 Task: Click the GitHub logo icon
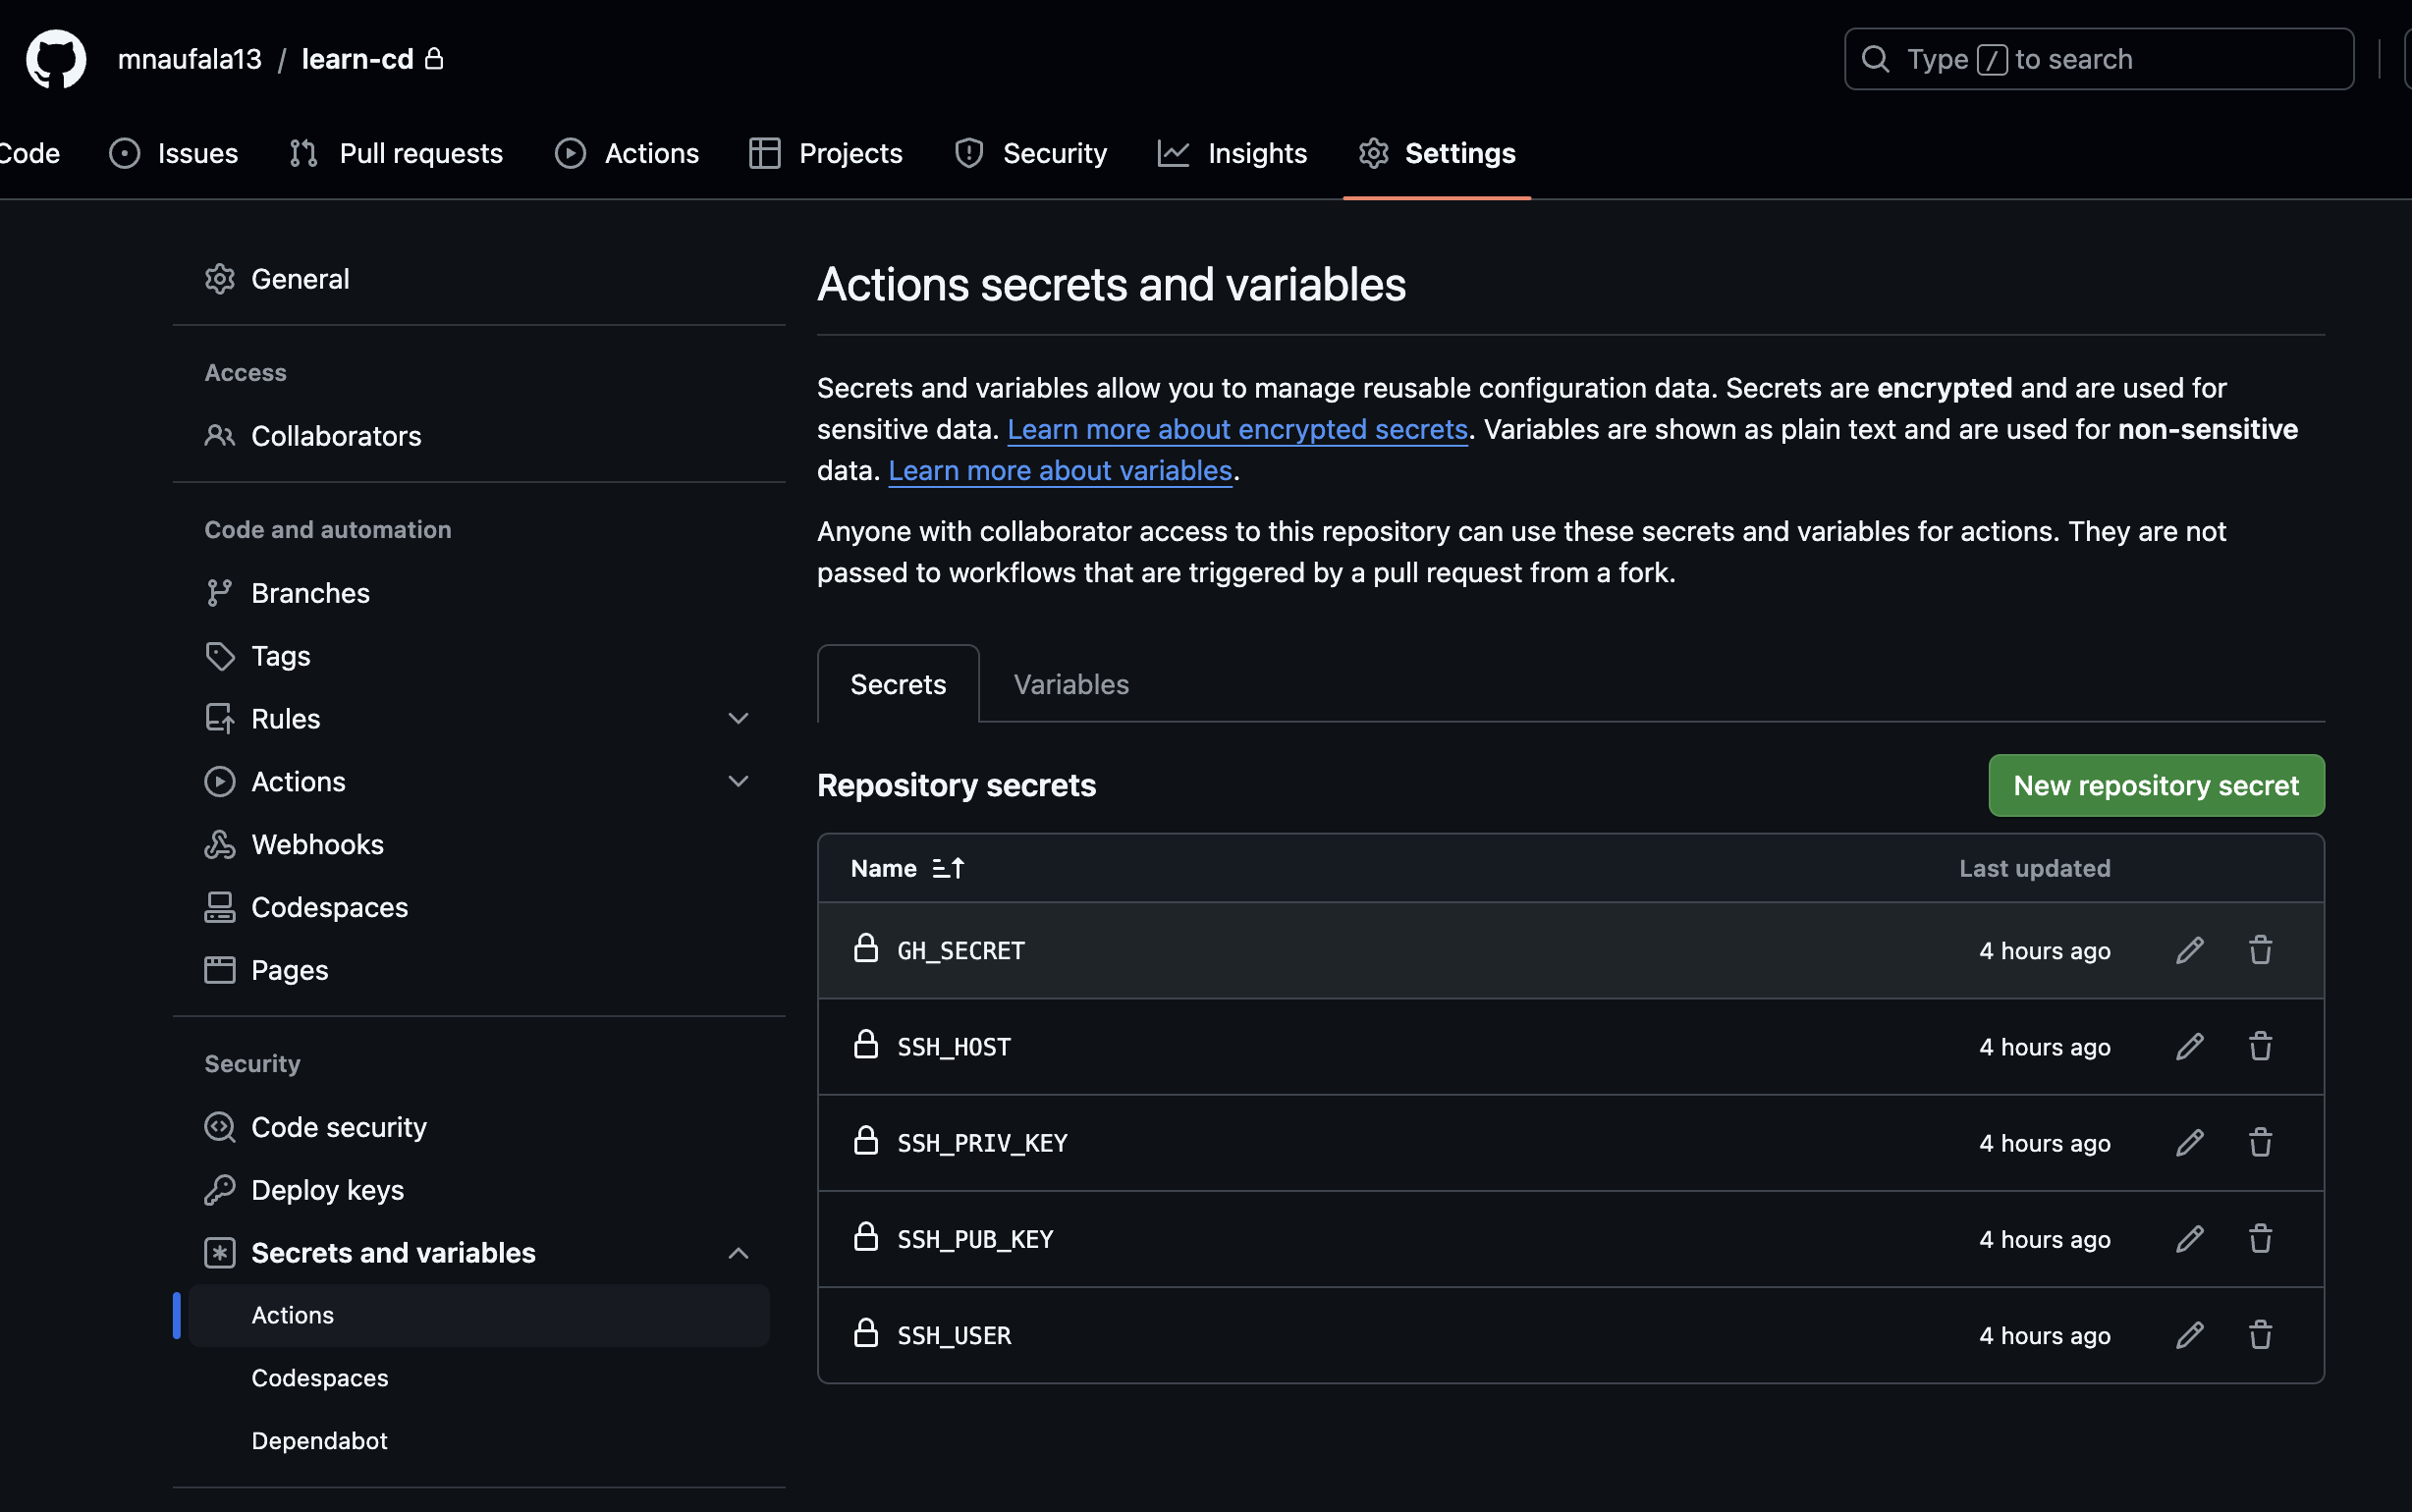56,59
